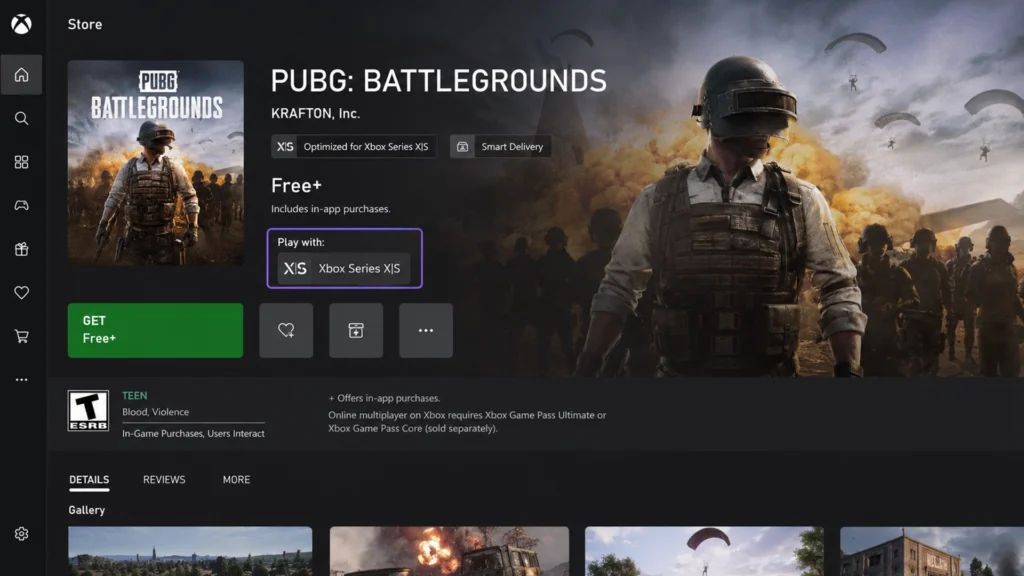Go to the Store home icon
Viewport: 1024px width, 576px height.
(22, 74)
